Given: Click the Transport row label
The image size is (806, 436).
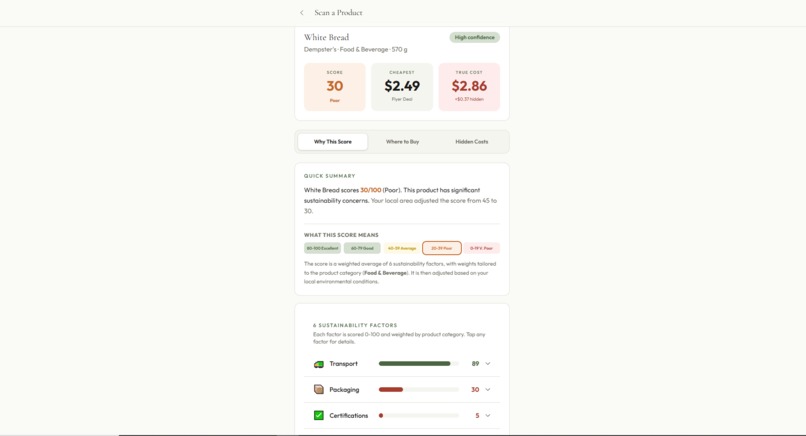Looking at the screenshot, I should (x=343, y=364).
